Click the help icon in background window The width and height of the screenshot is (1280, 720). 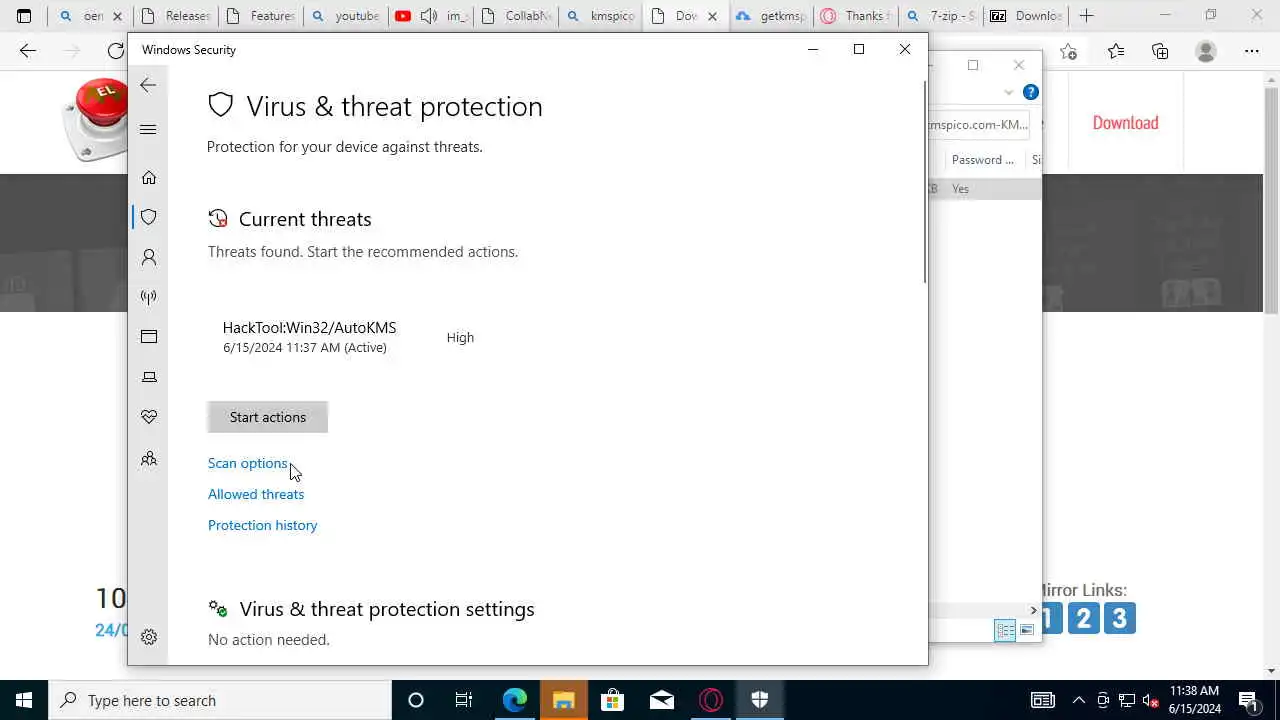coord(1031,92)
